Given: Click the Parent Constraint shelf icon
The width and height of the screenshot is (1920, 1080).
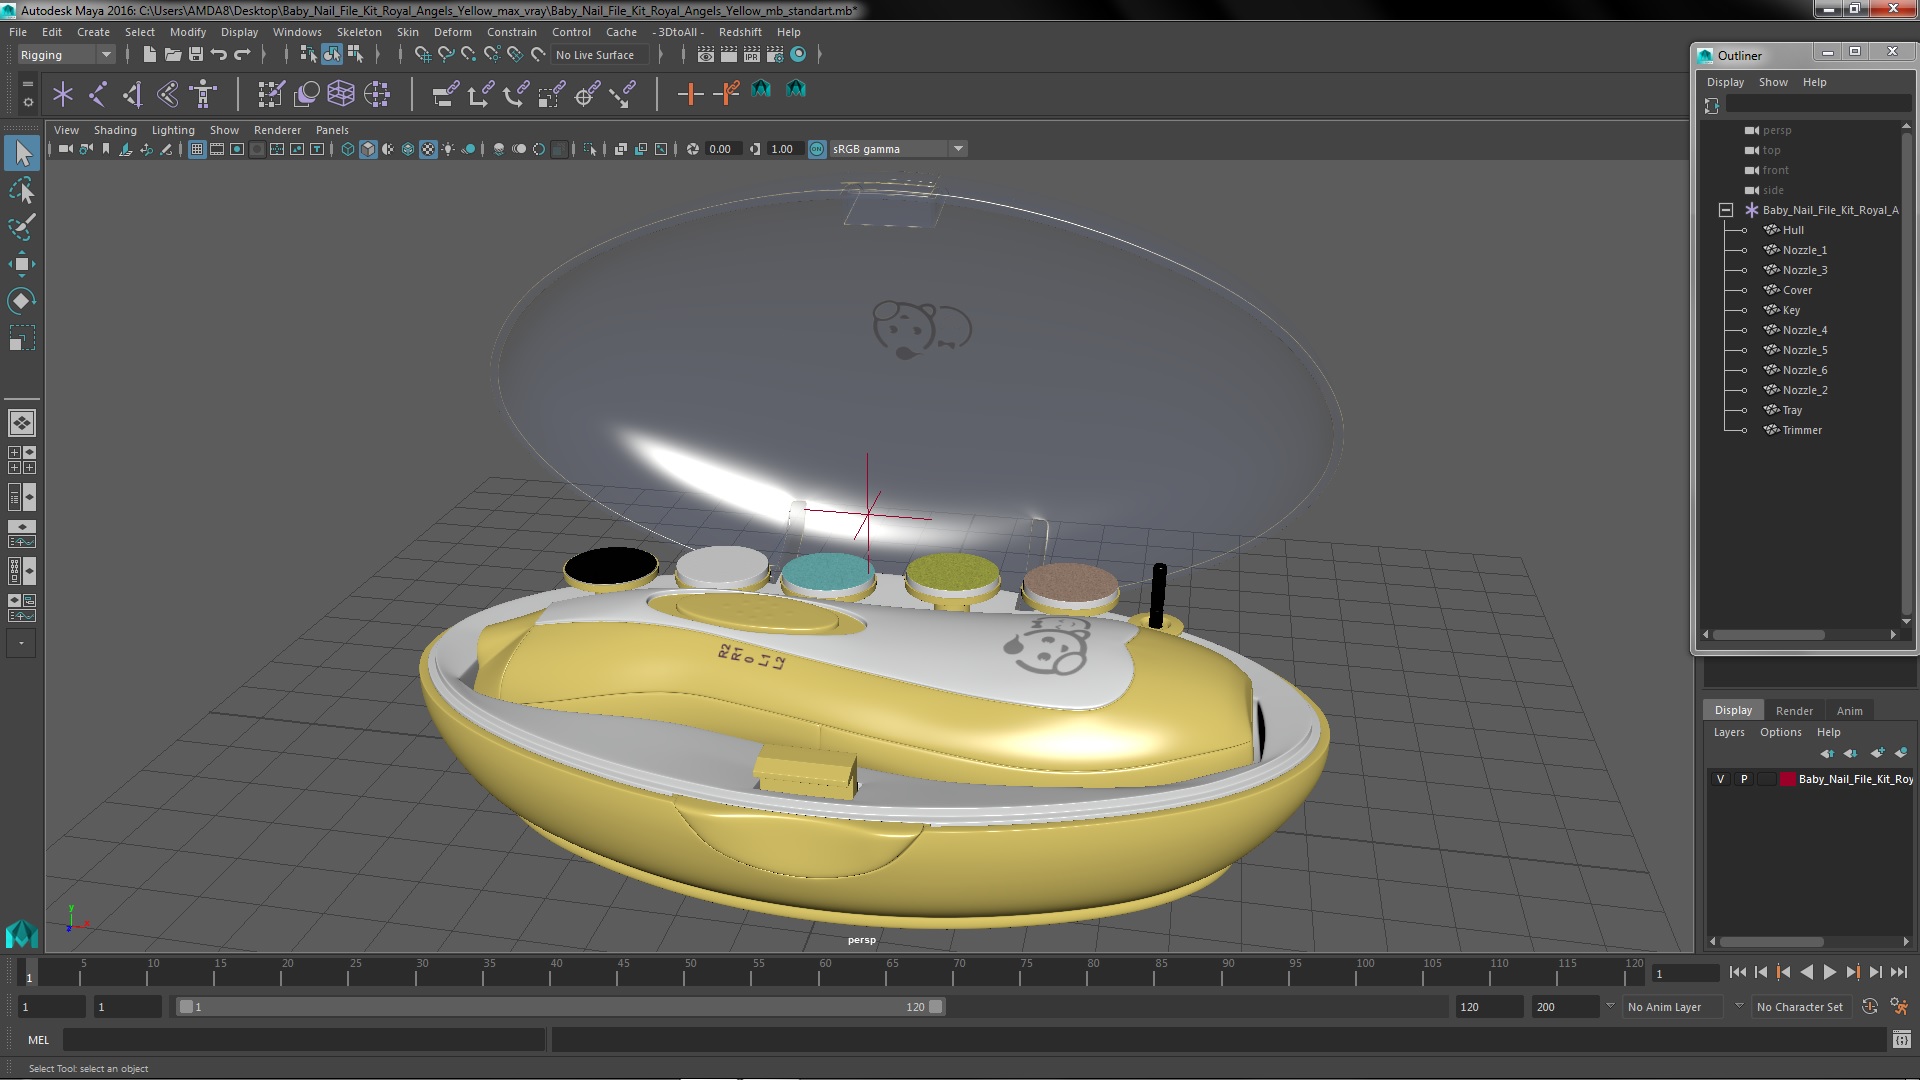Looking at the screenshot, I should coord(446,95).
